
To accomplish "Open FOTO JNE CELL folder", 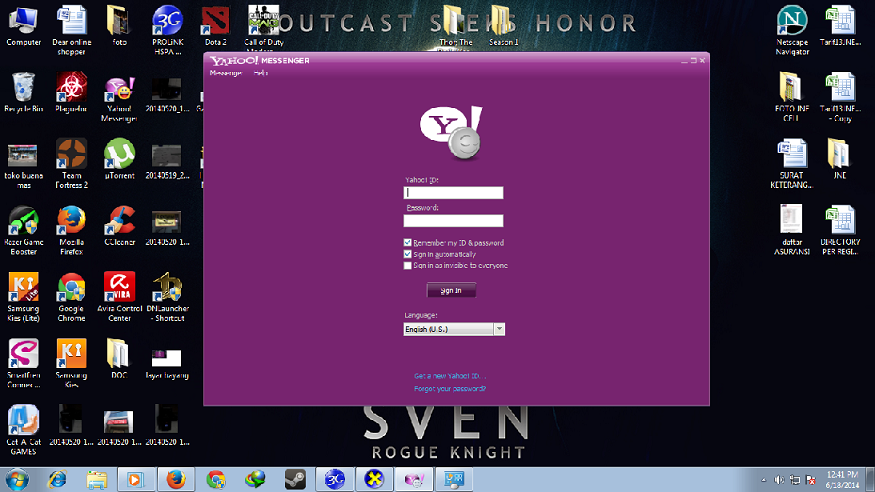I will pyautogui.click(x=791, y=97).
